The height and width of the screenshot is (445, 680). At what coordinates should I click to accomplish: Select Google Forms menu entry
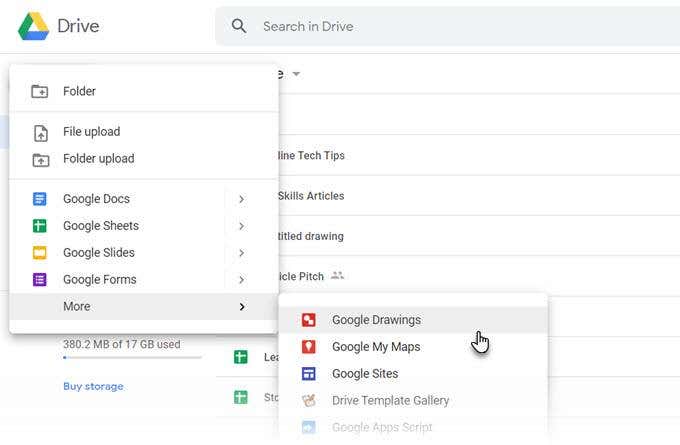[144, 280]
